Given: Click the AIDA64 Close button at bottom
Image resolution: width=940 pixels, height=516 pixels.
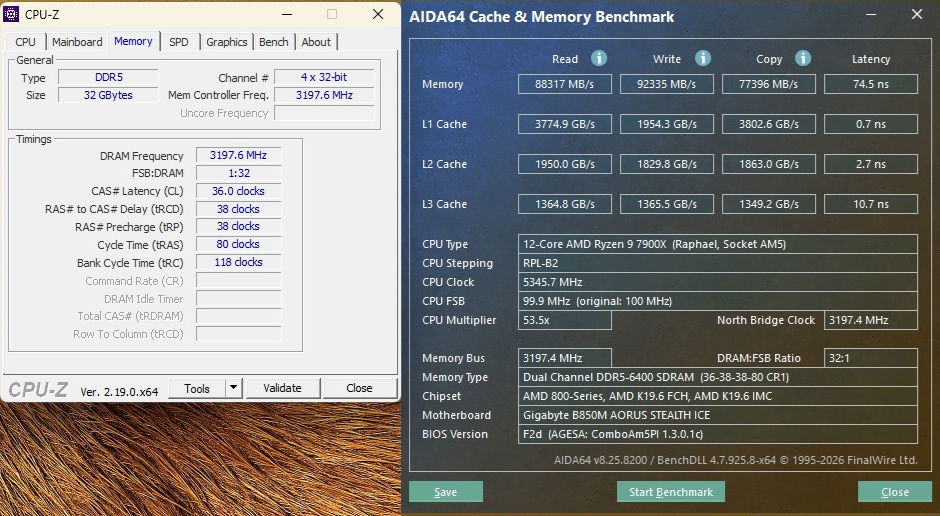Looking at the screenshot, I should [x=894, y=492].
